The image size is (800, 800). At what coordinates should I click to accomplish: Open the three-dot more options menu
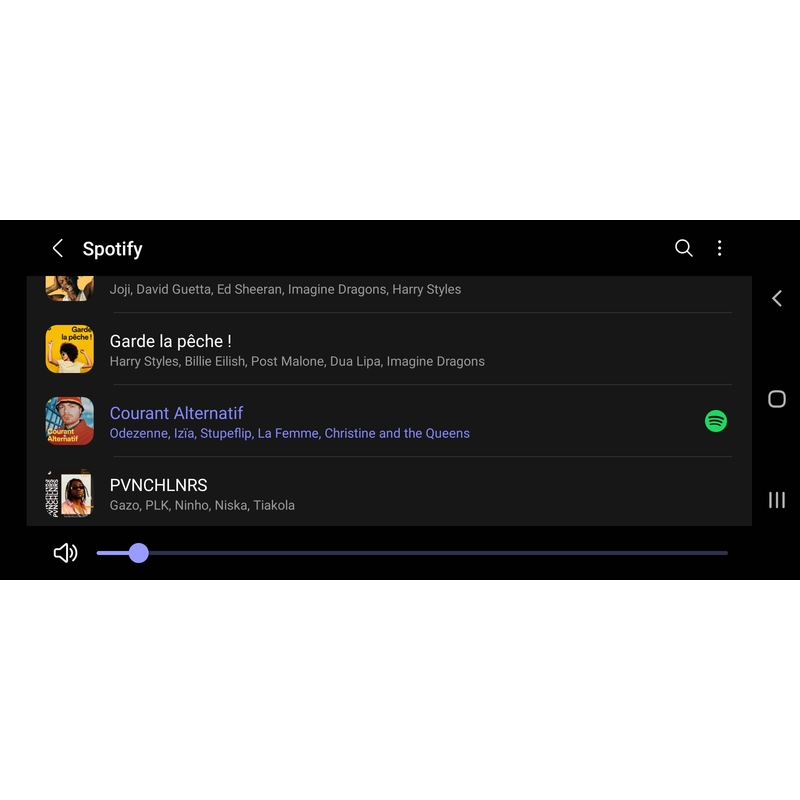[x=719, y=248]
